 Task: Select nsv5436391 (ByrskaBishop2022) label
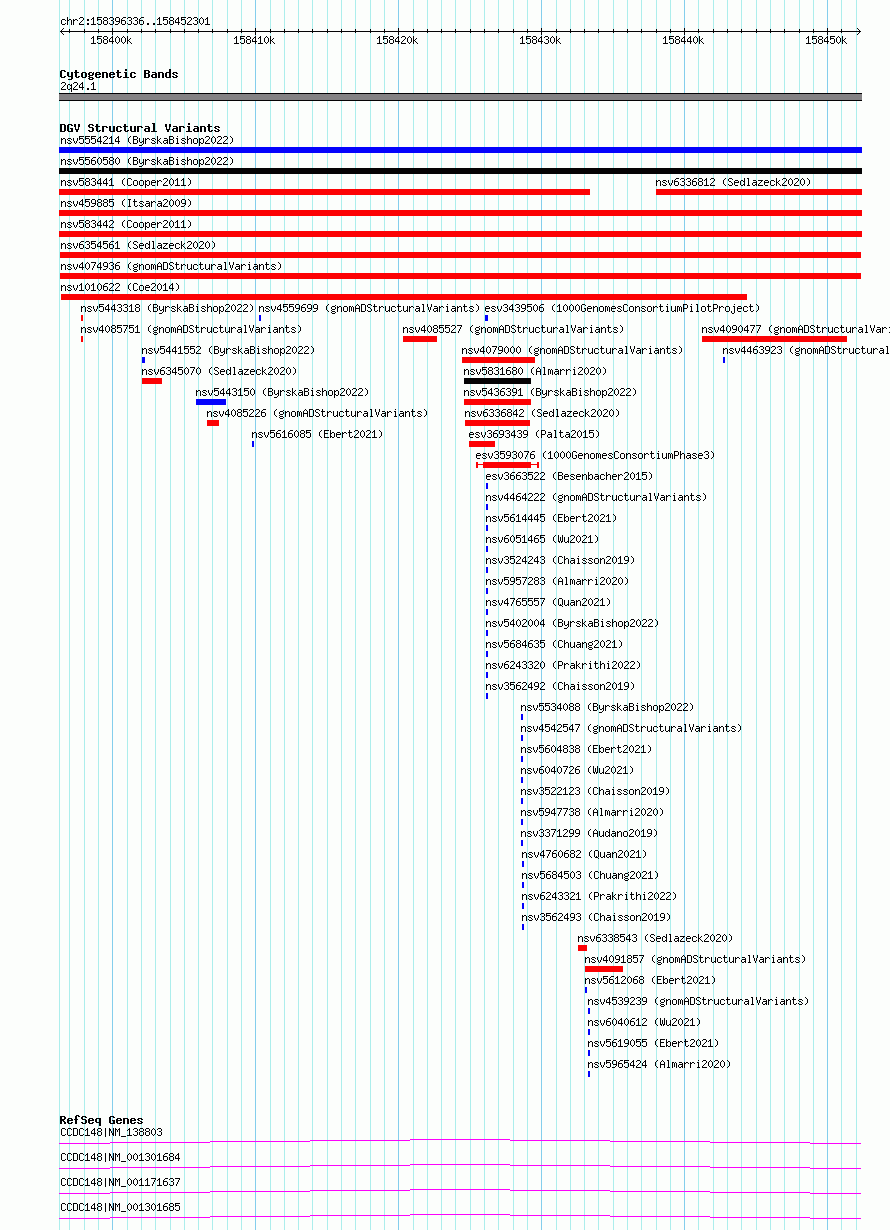point(551,393)
